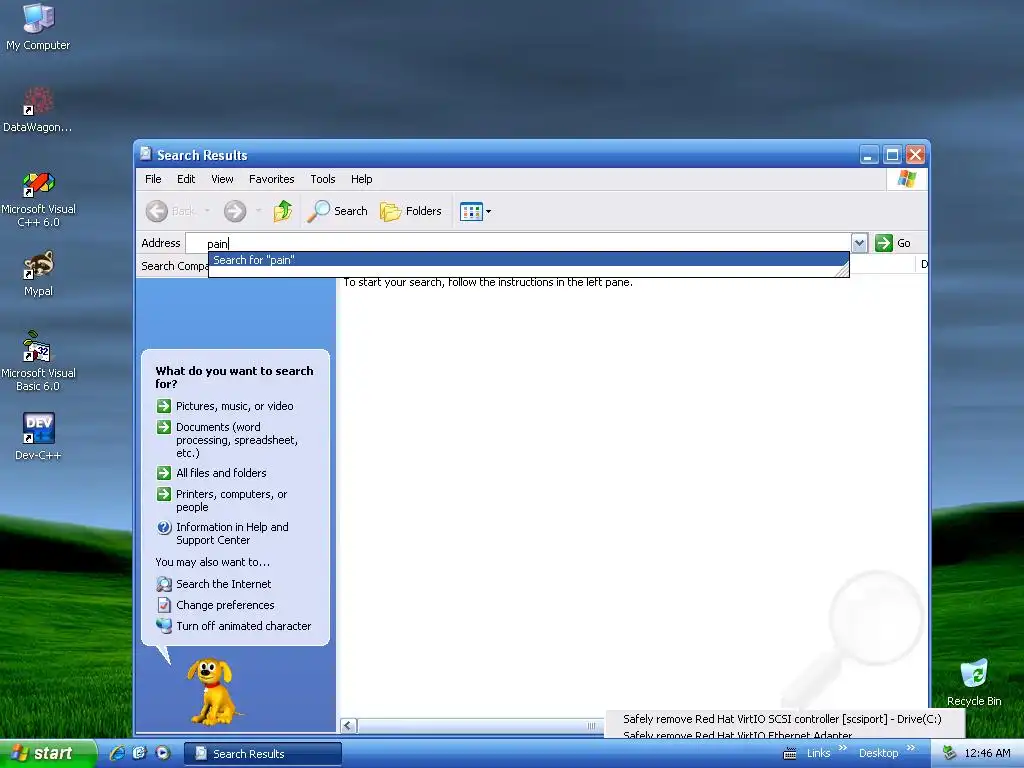1024x768 pixels.
Task: Close the Search Results window
Action: coord(916,155)
